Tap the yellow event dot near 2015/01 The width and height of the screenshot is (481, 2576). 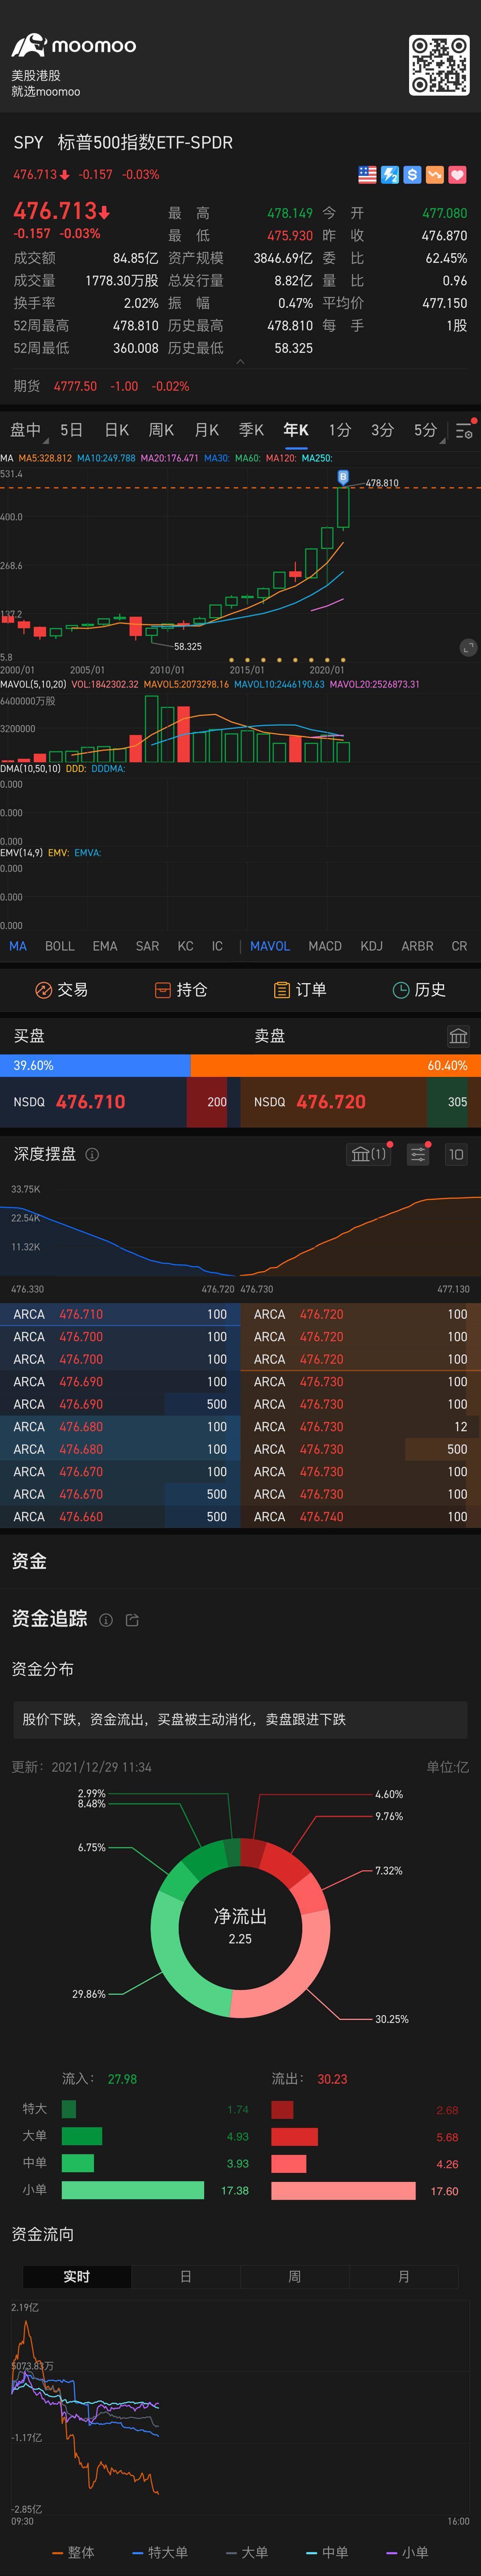[x=247, y=660]
